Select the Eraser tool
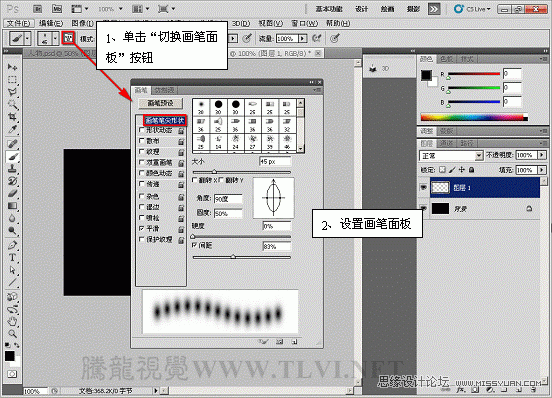The height and width of the screenshot is (398, 552). (x=12, y=193)
